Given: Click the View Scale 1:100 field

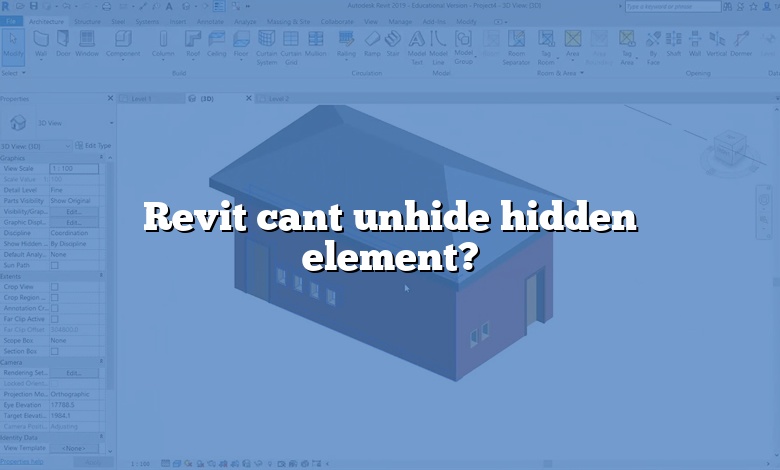Looking at the screenshot, I should [74, 169].
